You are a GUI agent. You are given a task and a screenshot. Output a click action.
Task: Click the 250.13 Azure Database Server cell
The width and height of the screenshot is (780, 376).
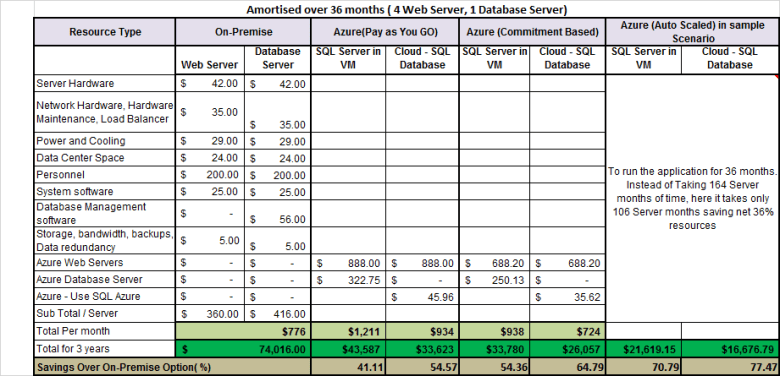[494, 280]
